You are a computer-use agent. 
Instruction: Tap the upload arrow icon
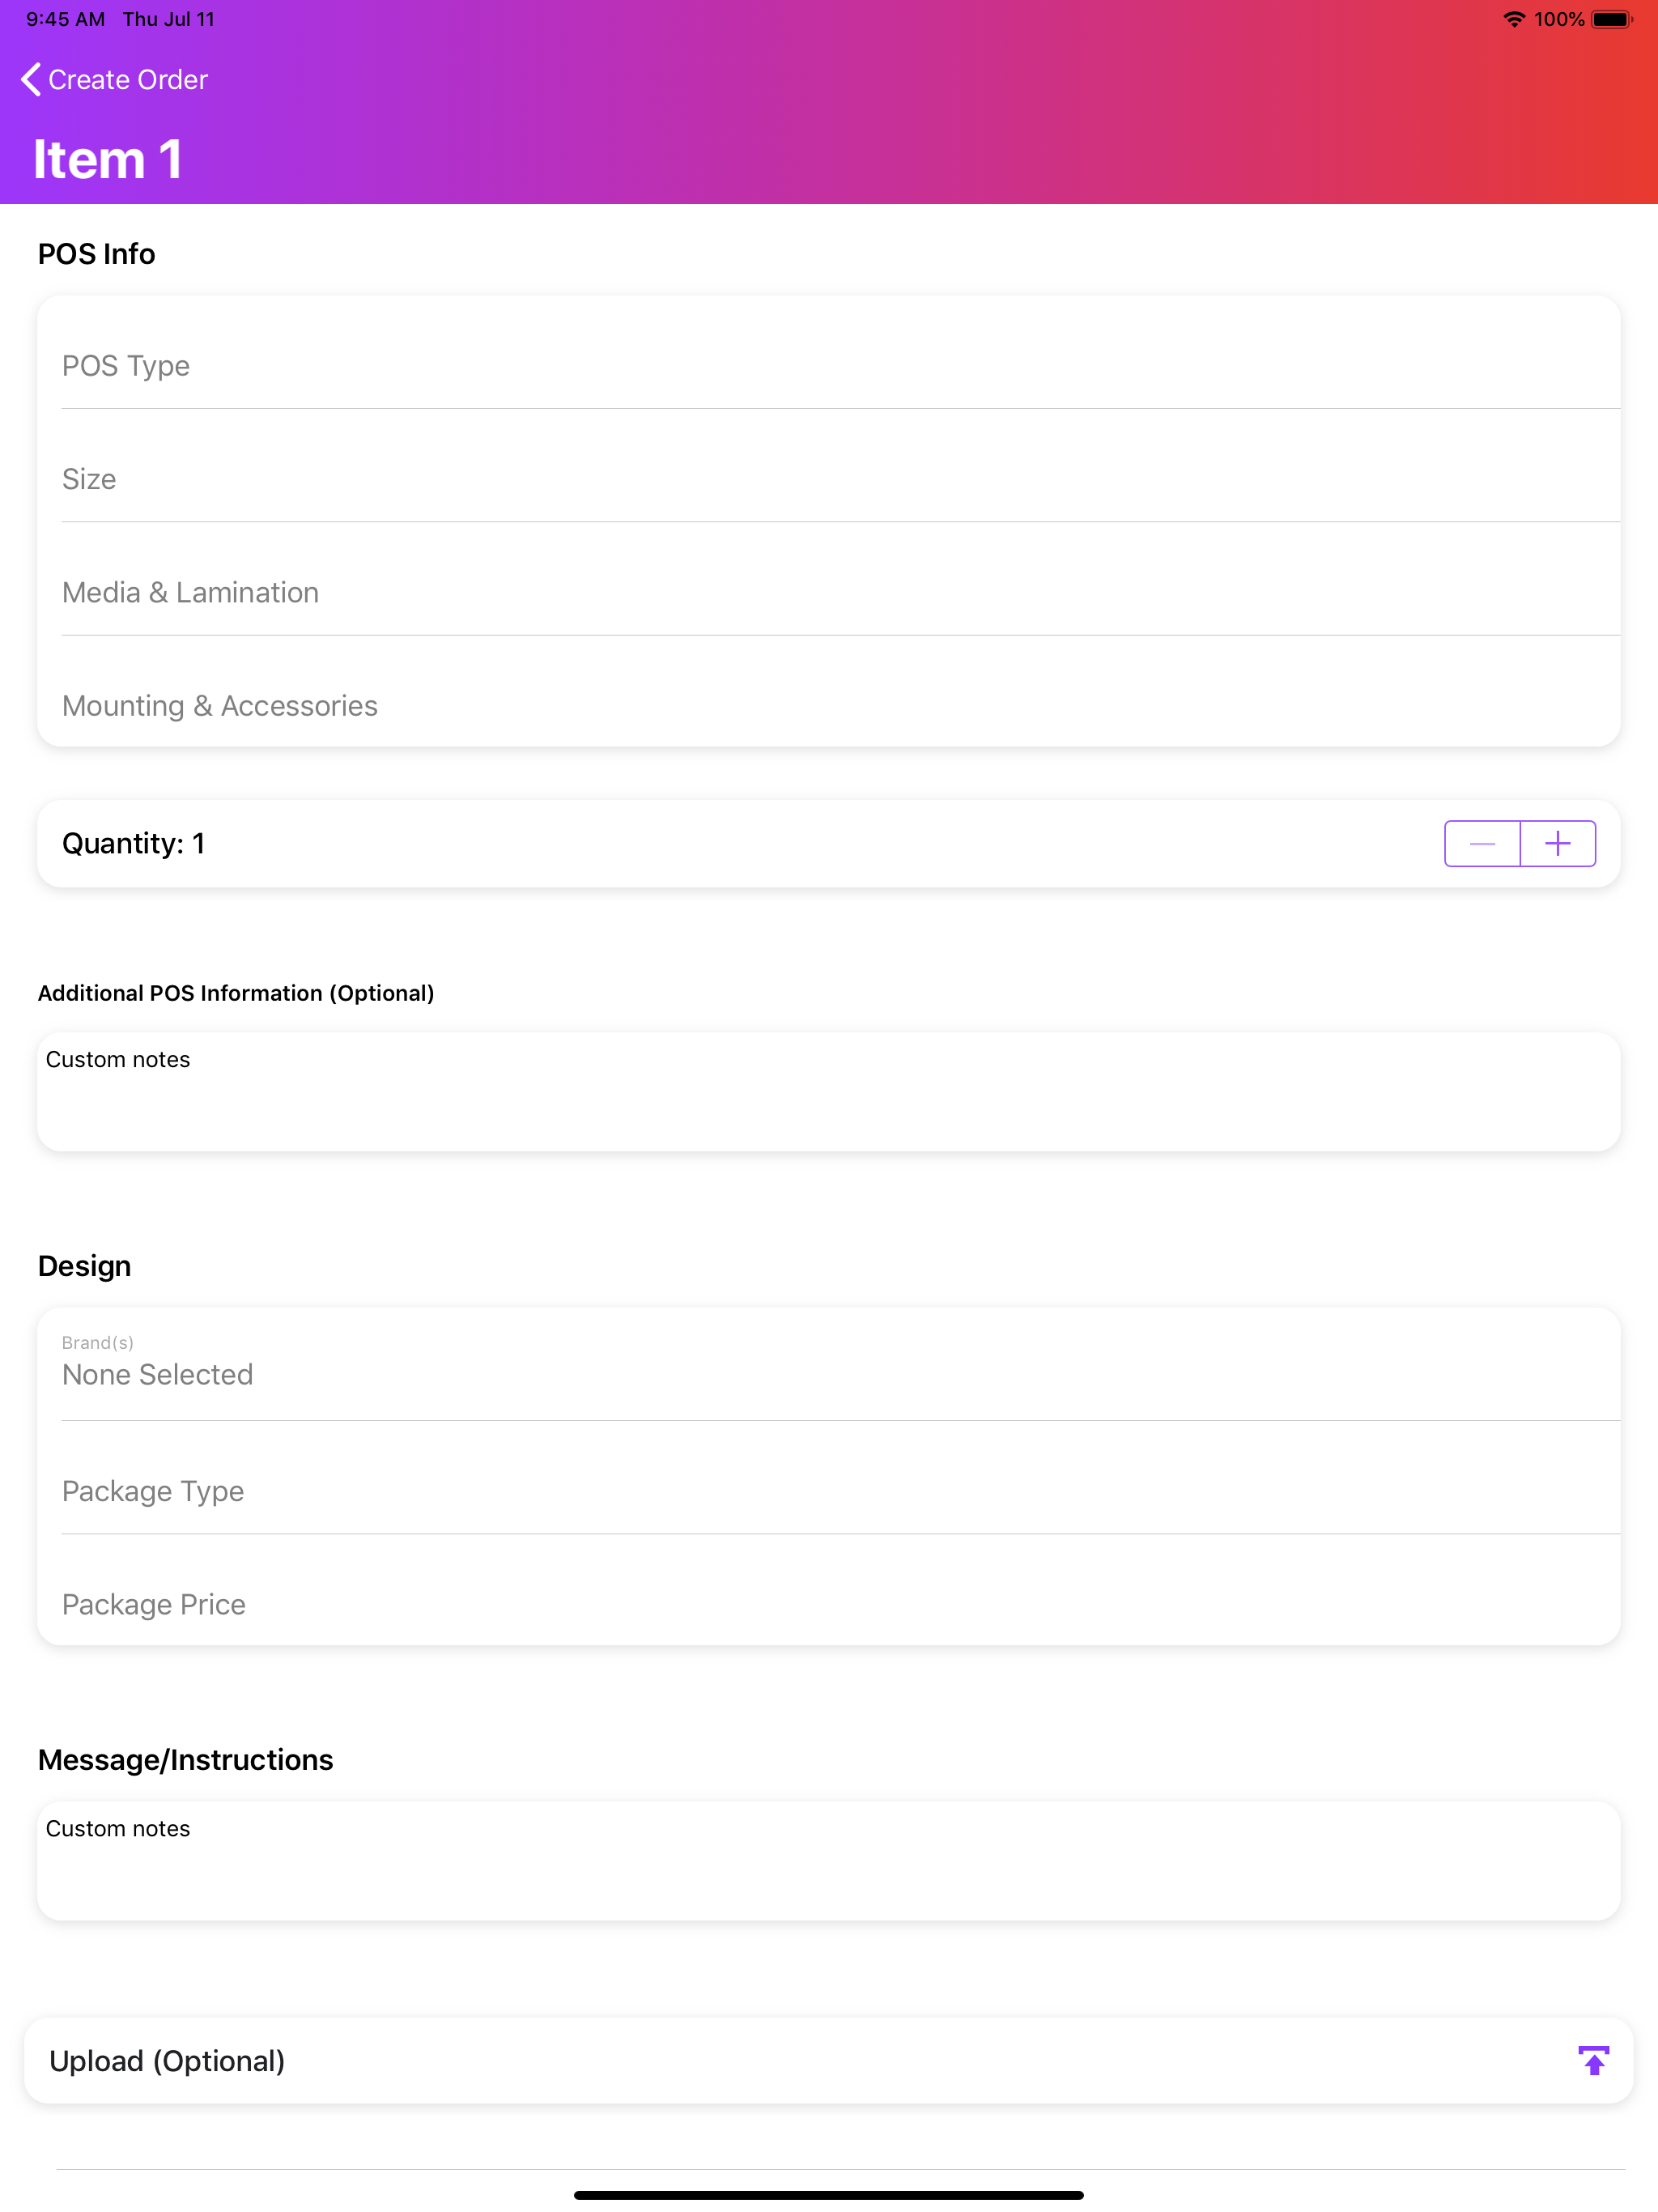point(1593,2060)
